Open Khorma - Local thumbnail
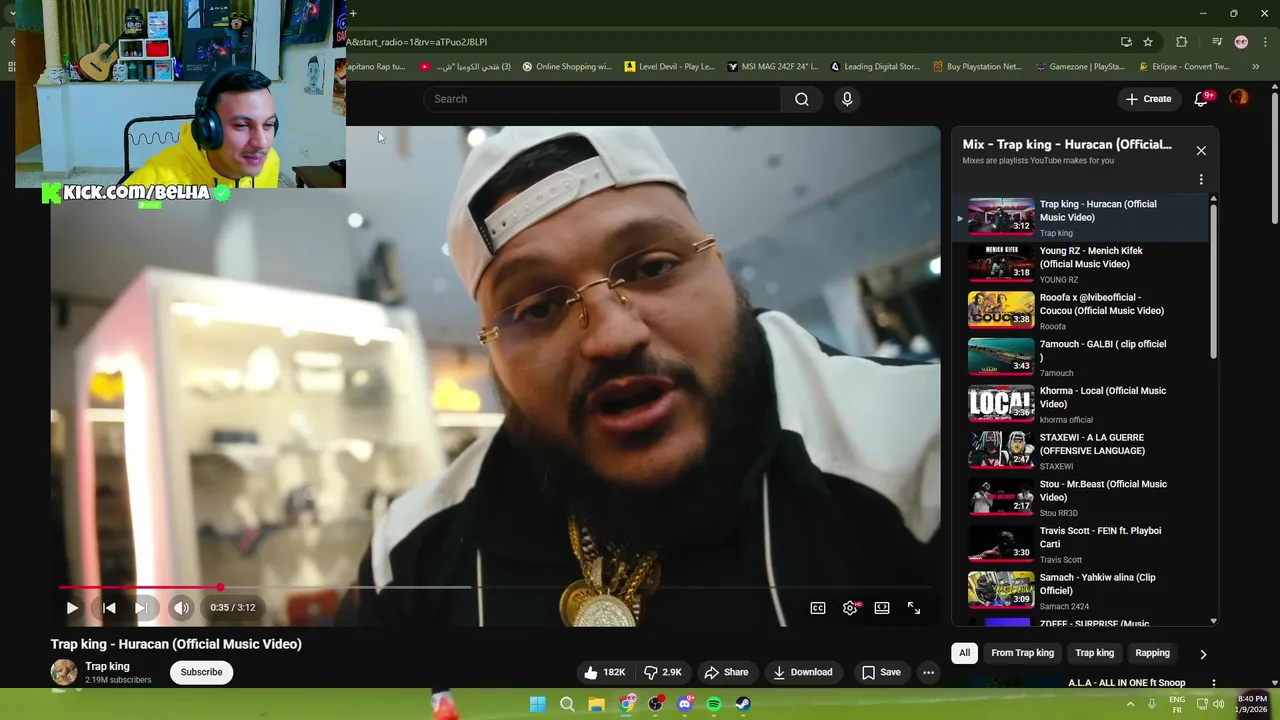This screenshot has height=720, width=1280. coord(1001,402)
